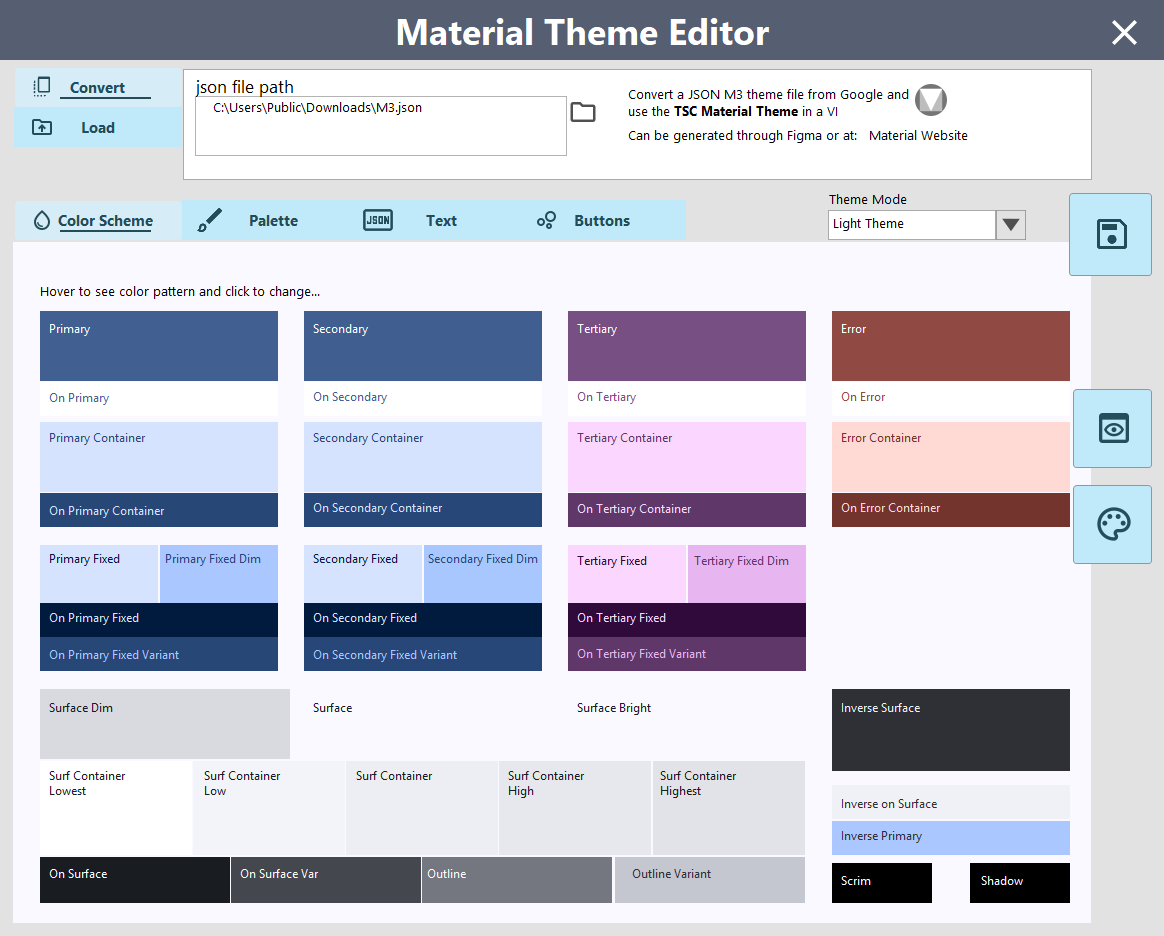This screenshot has width=1164, height=936.
Task: Click the Primary color swatch
Action: (x=159, y=346)
